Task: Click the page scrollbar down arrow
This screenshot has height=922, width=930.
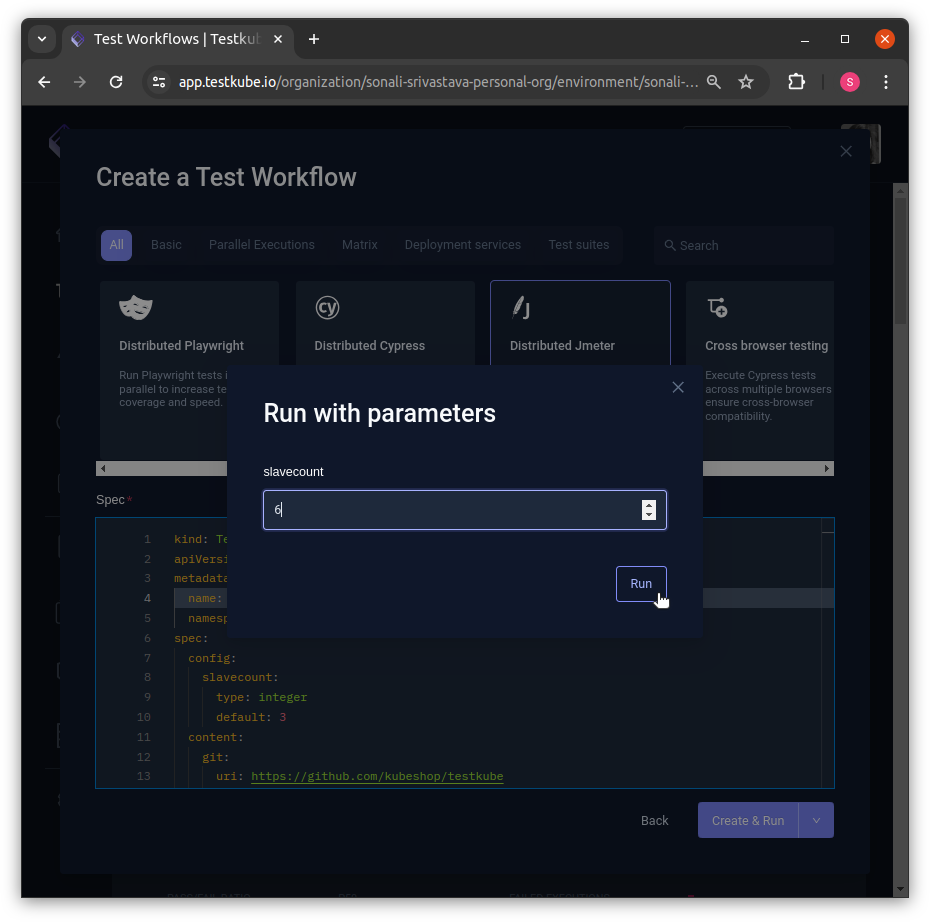Action: coord(901,889)
